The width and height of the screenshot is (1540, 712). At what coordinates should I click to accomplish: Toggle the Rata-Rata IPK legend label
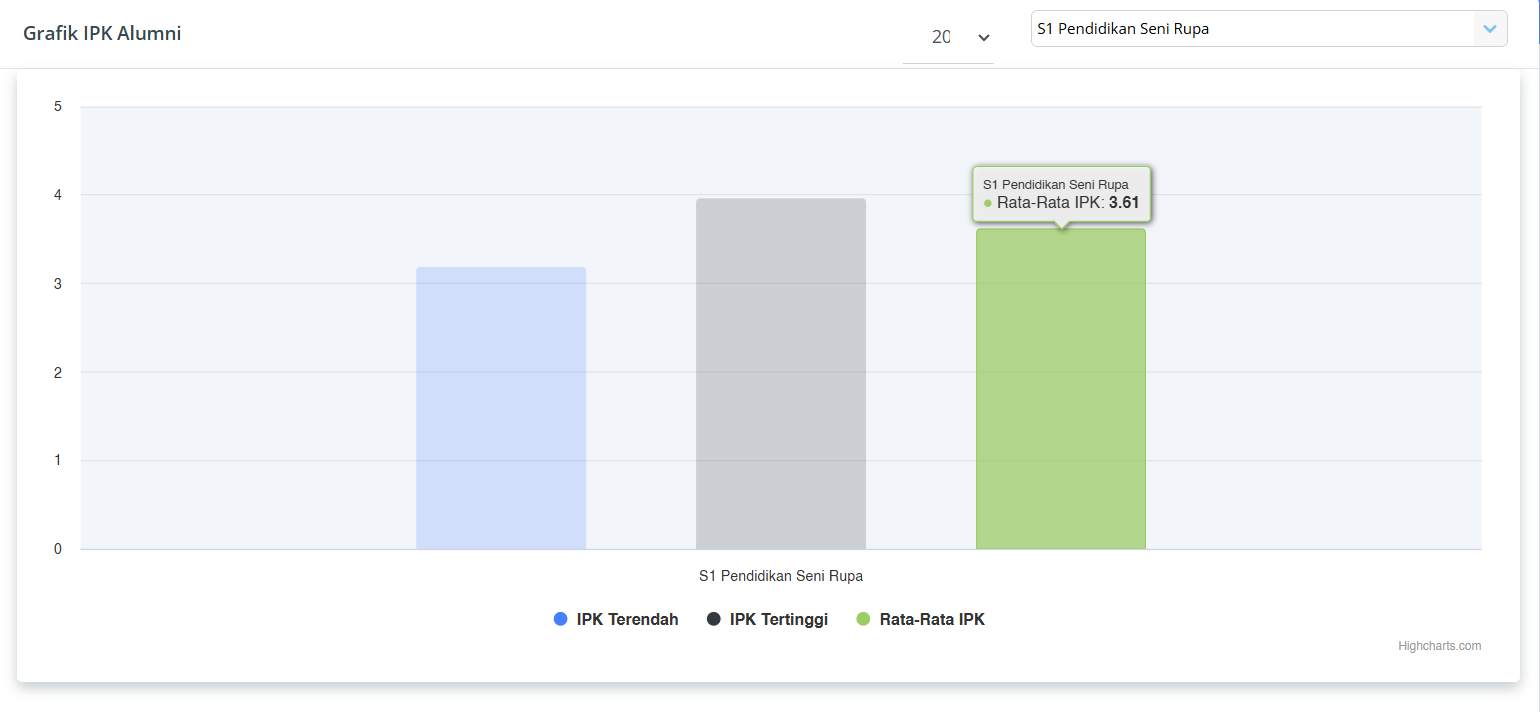(932, 620)
